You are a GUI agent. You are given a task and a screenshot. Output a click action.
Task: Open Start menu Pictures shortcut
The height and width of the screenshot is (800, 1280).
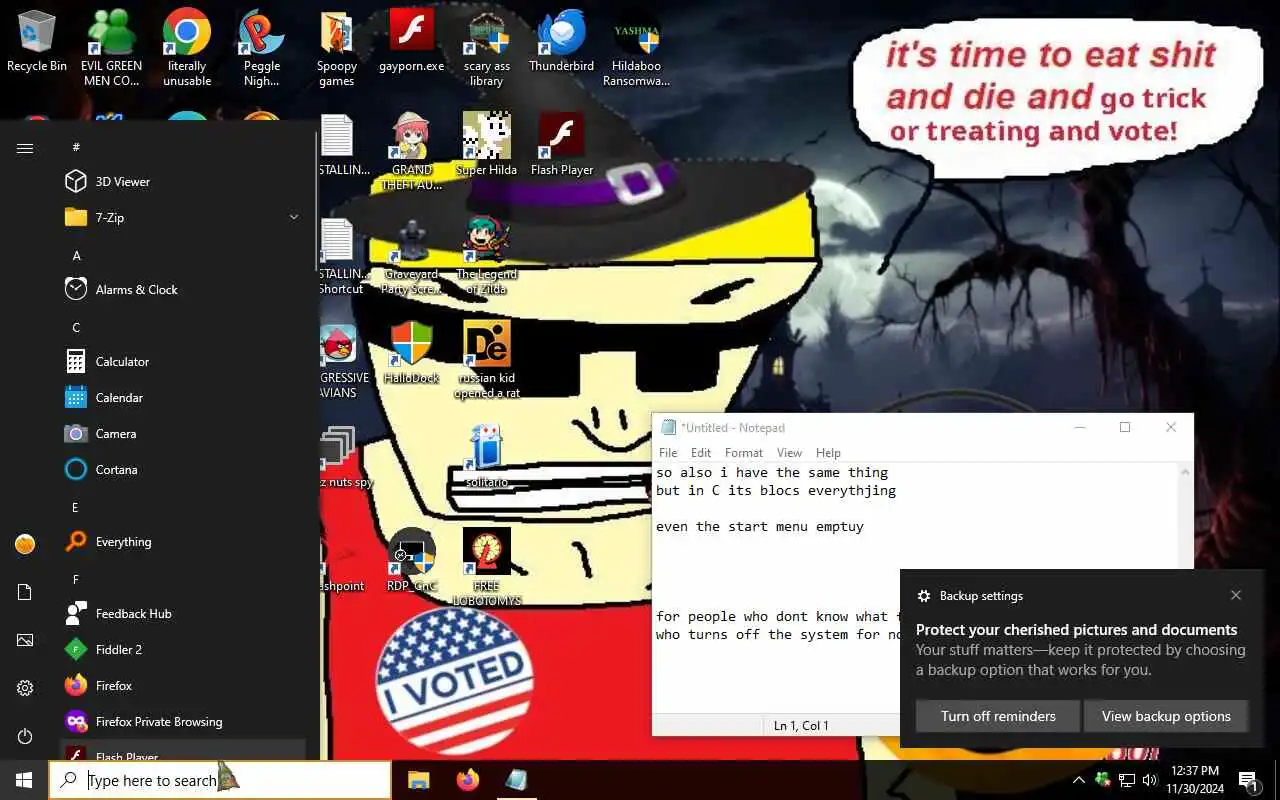[x=25, y=640]
